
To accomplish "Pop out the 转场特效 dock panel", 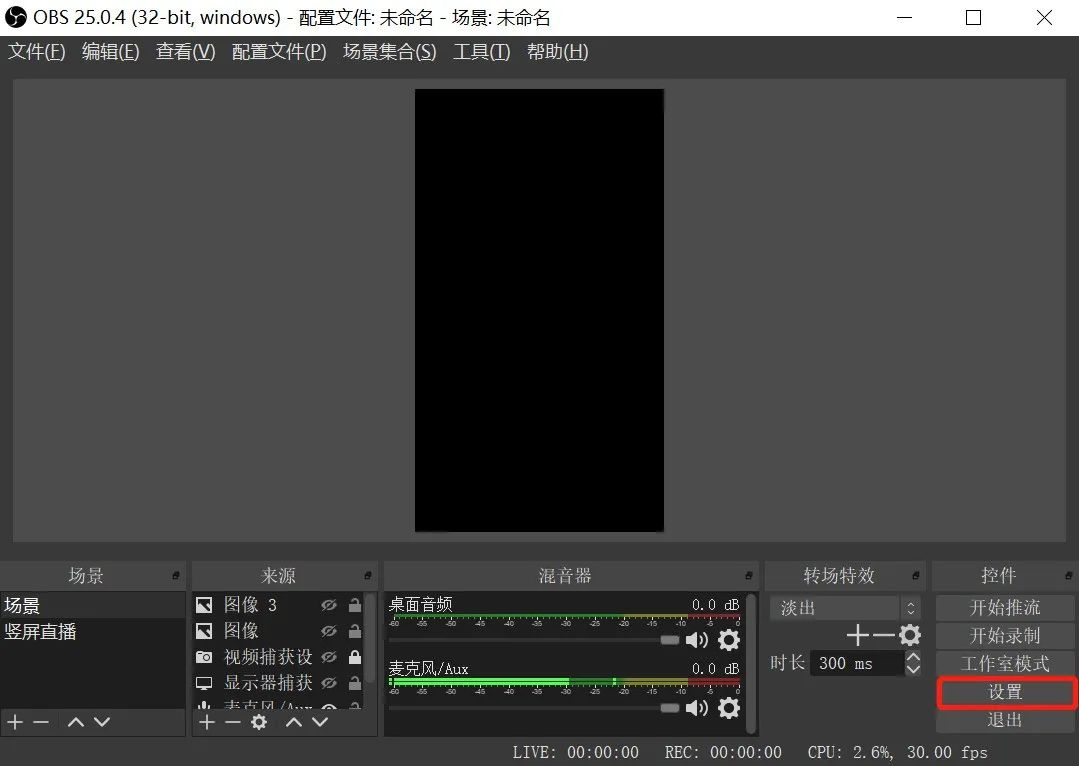I will pos(916,575).
